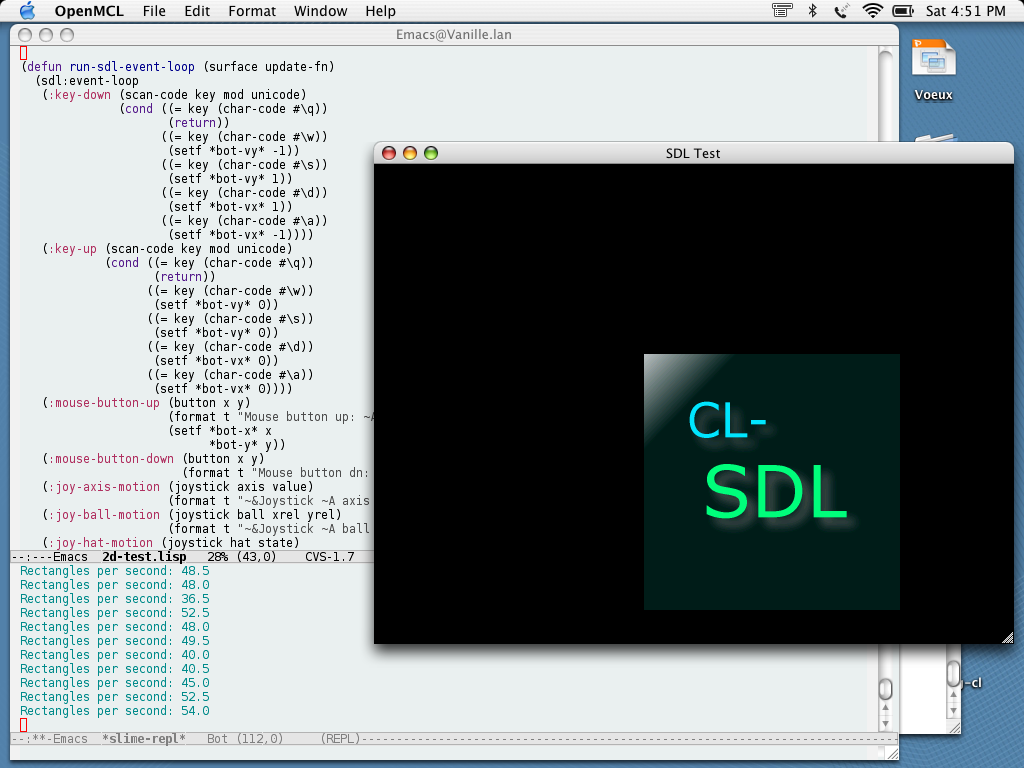Open the Wi-Fi AirPort menu

[x=872, y=10]
